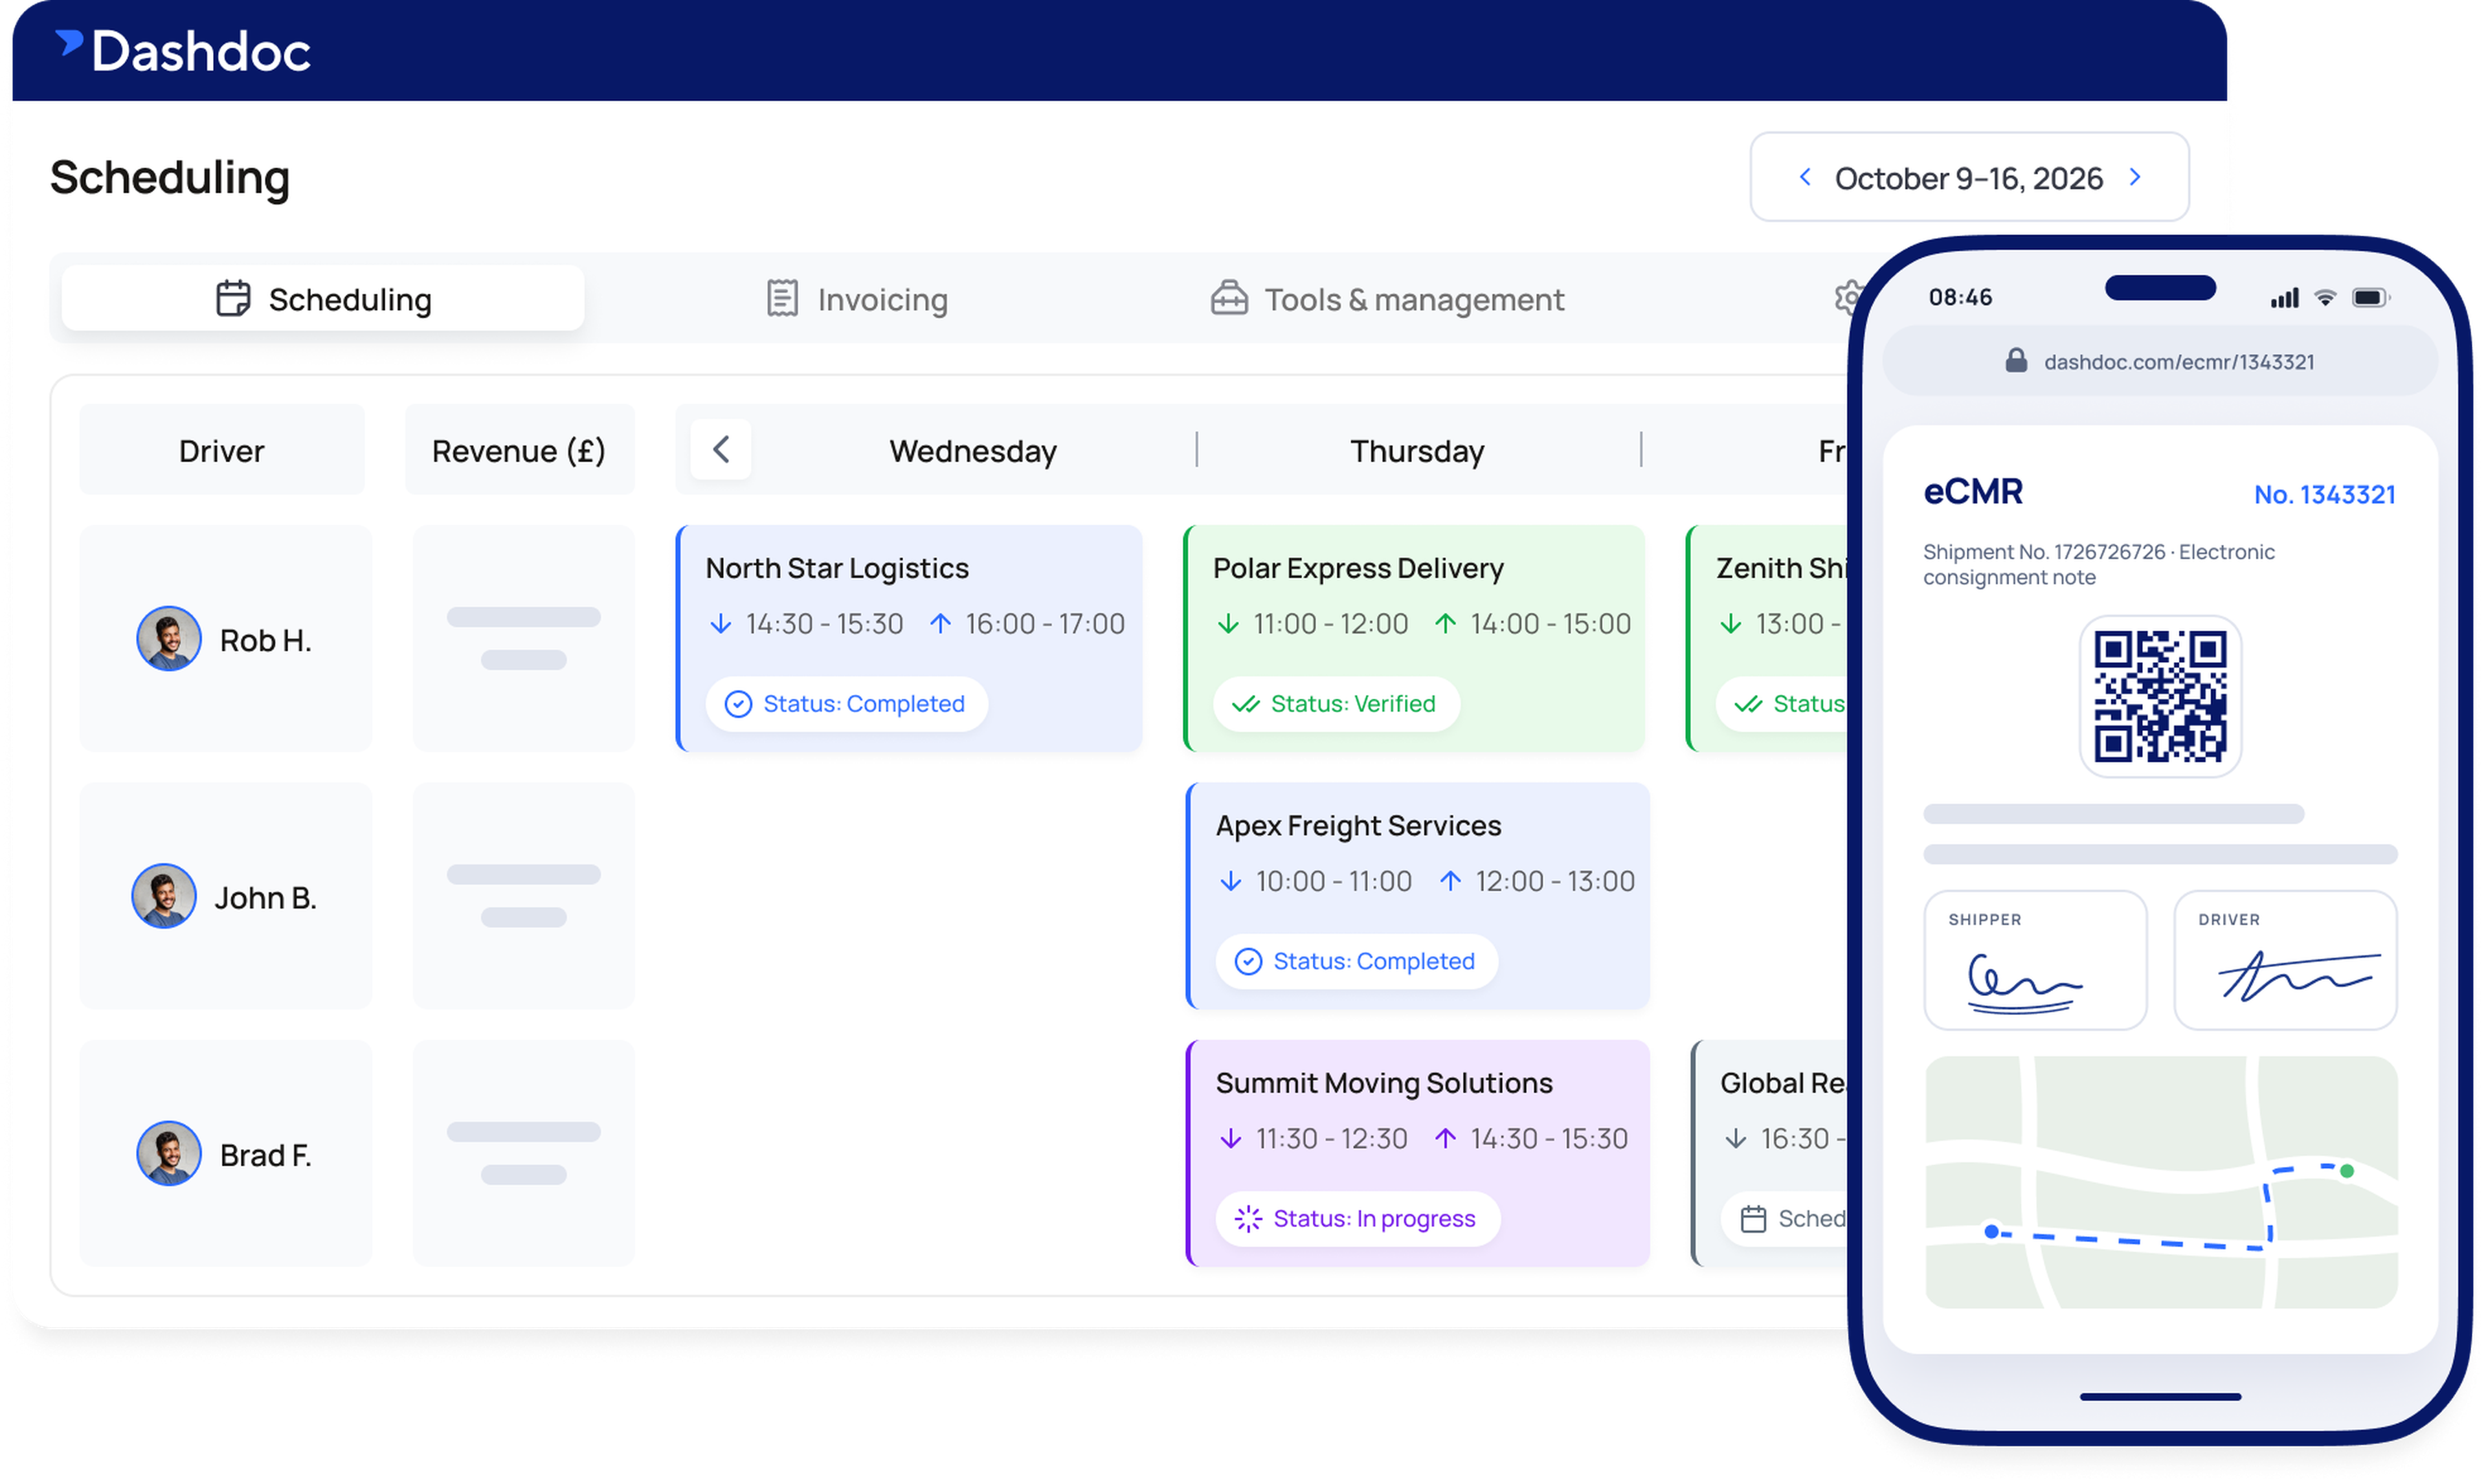Click Status: Verified badge on Polar Express
Viewport: 2486px width, 1484px height.
click(x=1337, y=705)
